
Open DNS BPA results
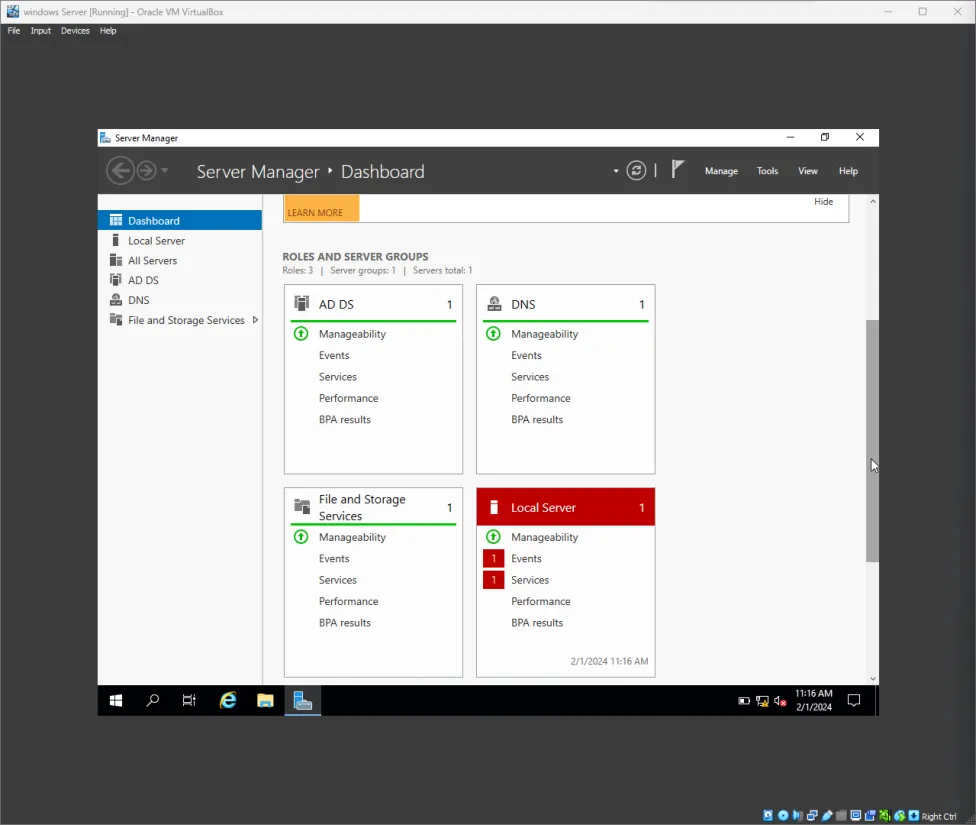point(537,420)
